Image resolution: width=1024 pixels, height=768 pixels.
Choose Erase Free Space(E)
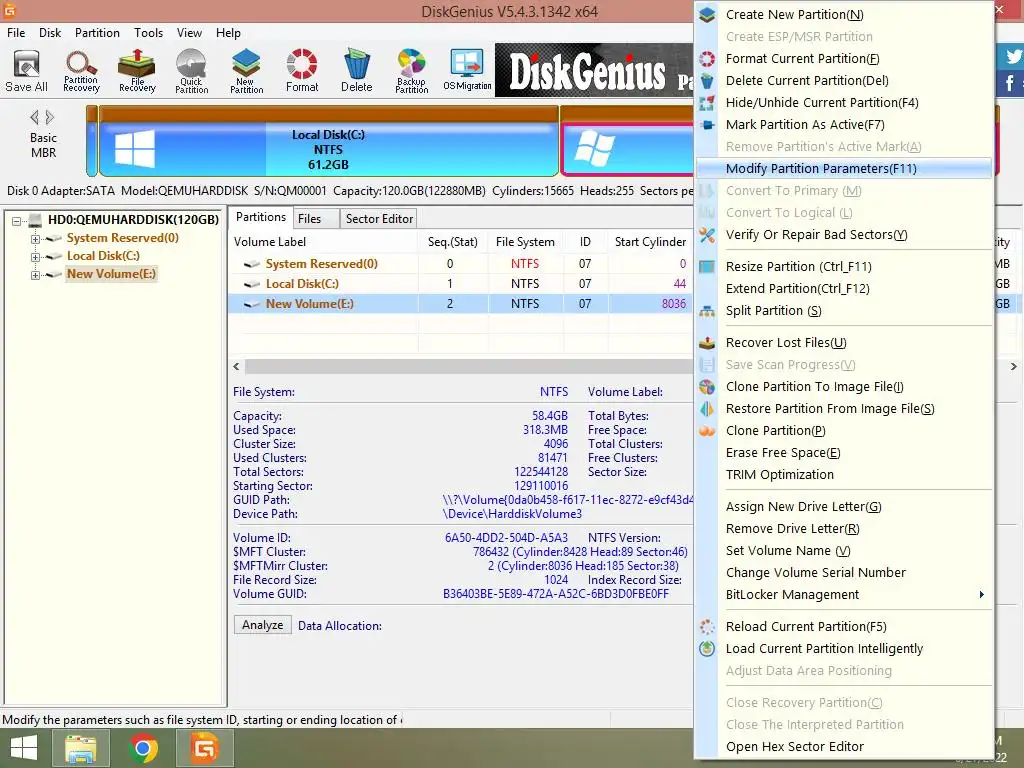844,453
